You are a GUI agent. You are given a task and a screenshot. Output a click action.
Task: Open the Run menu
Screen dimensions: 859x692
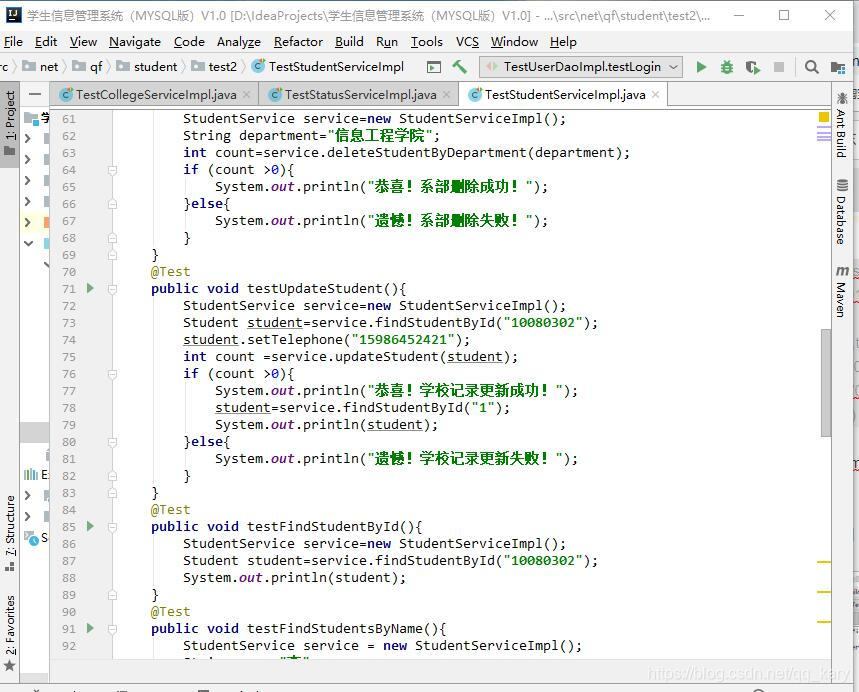(x=387, y=42)
